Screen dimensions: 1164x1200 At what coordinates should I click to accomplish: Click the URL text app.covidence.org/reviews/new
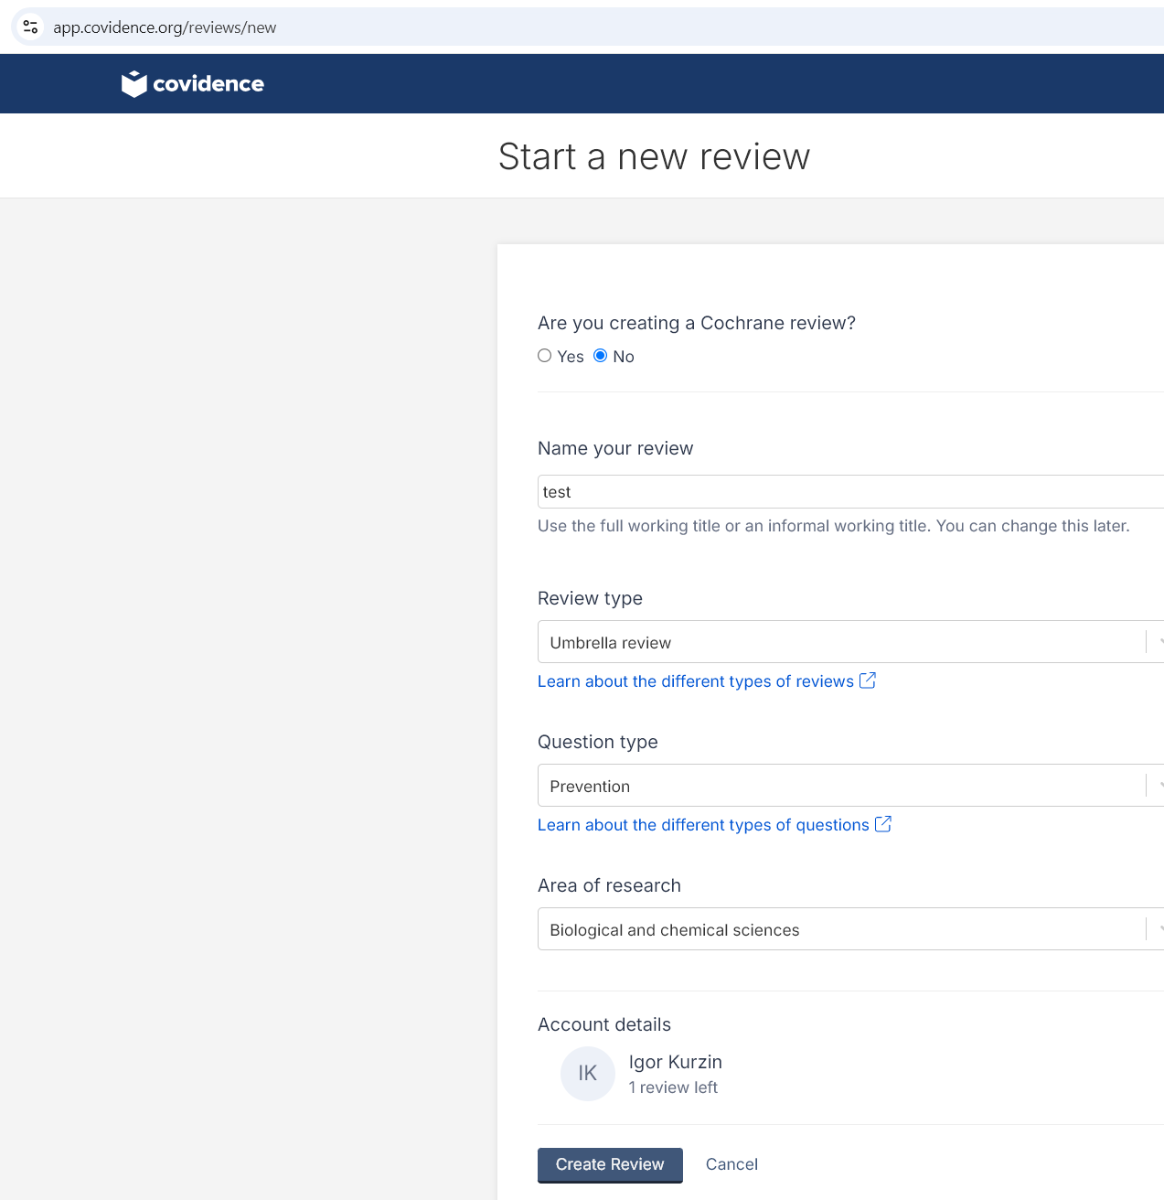(165, 28)
